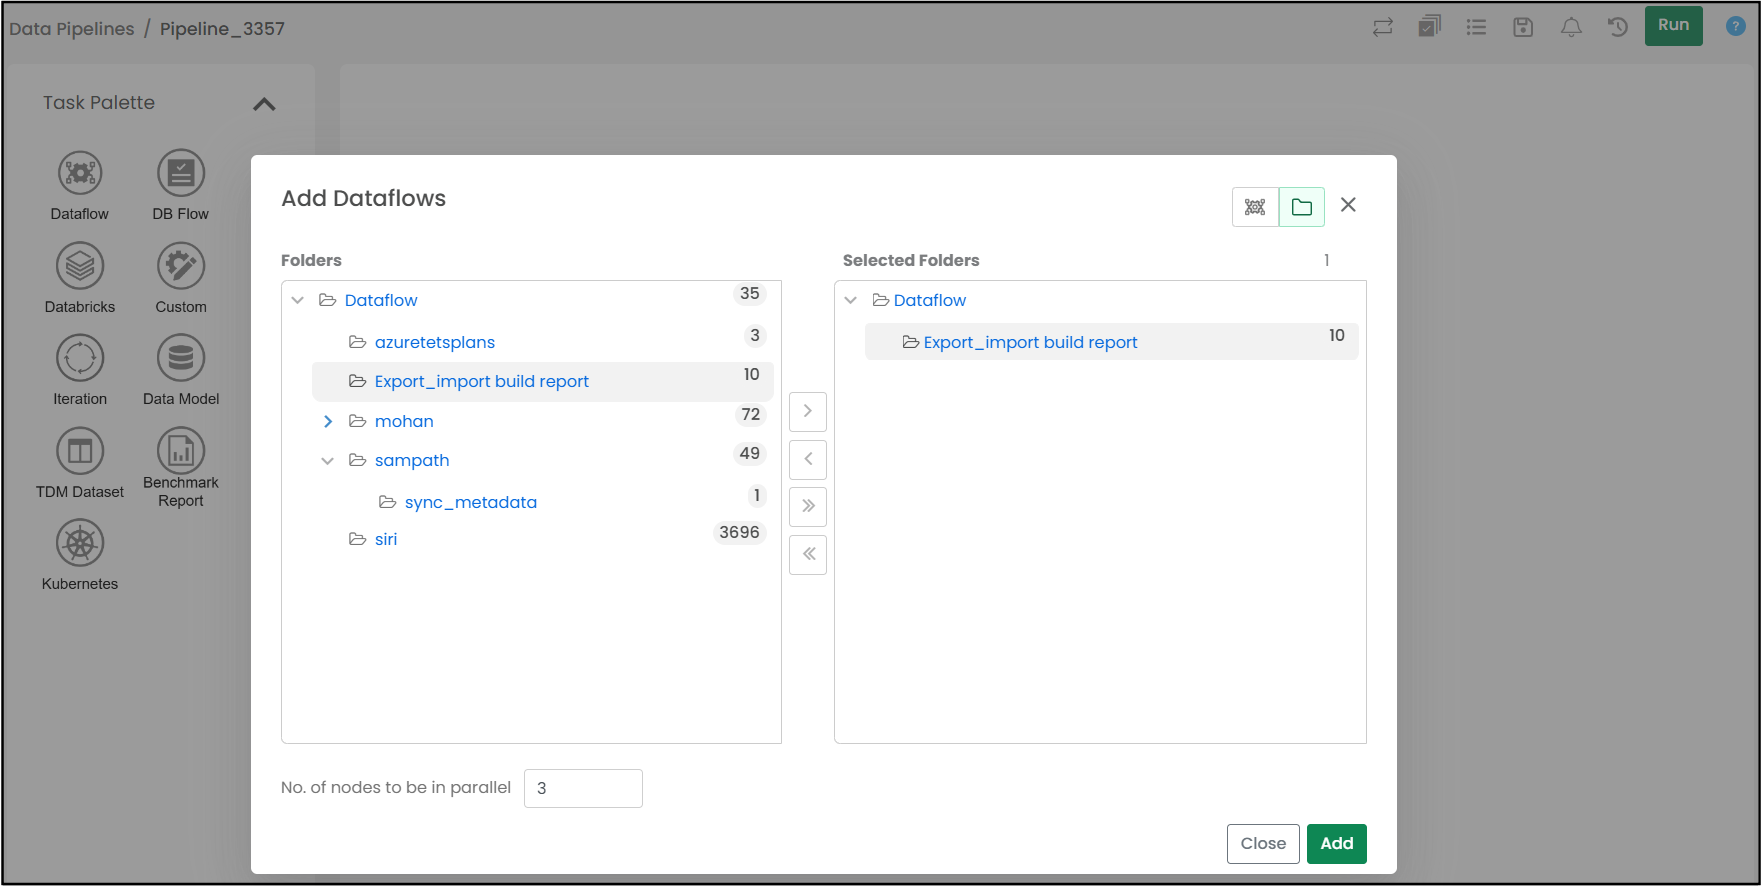Image resolution: width=1761 pixels, height=886 pixels.
Task: Remove all folders with double left arrow
Action: click(808, 554)
